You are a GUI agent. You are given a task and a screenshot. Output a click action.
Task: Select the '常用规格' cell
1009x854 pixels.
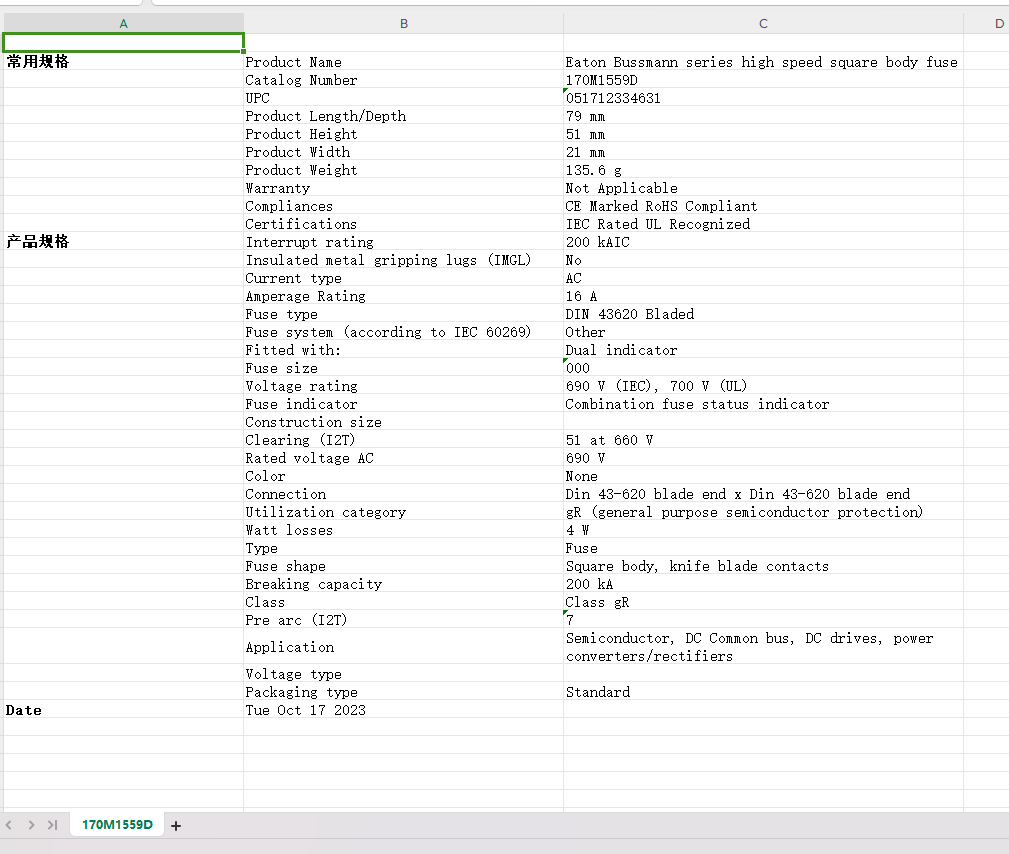pyautogui.click(x=124, y=61)
